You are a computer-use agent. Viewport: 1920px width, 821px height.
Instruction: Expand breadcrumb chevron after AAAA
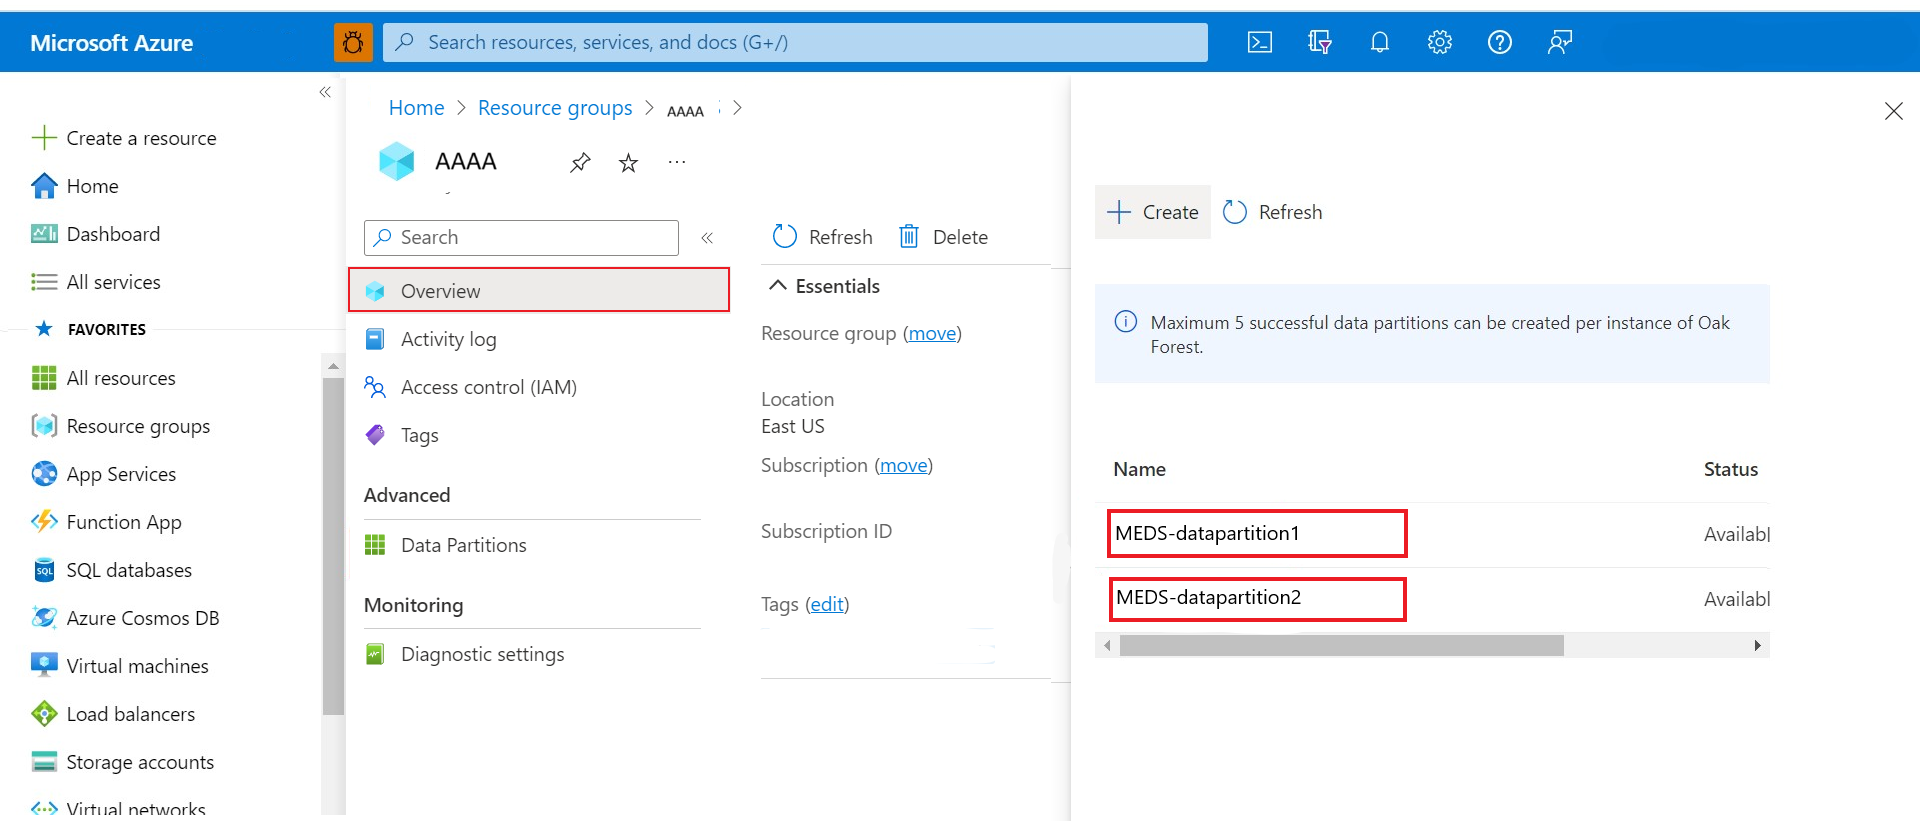pos(737,108)
